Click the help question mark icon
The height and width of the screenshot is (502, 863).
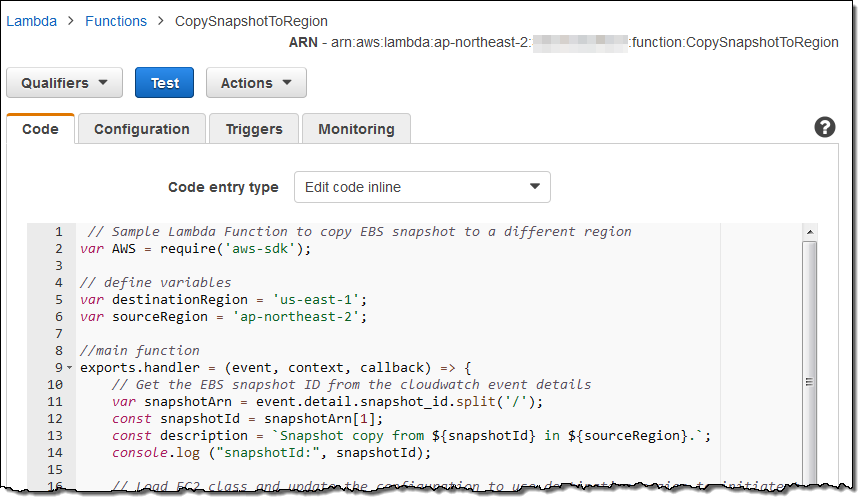point(825,127)
